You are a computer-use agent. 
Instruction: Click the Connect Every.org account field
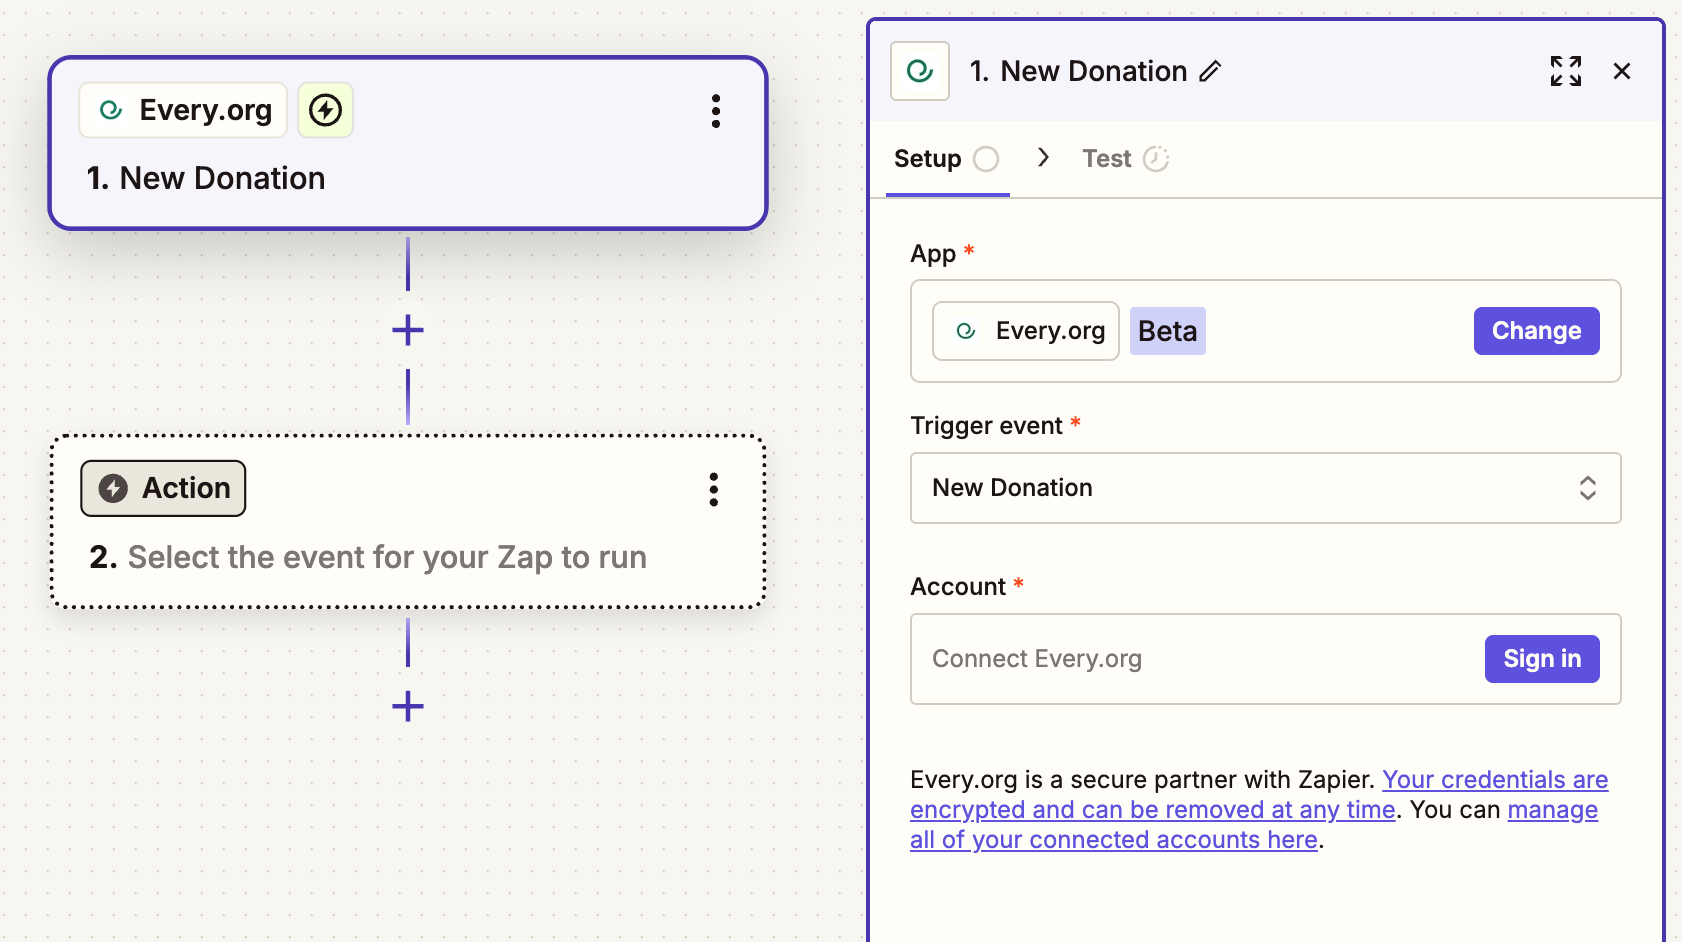point(1265,659)
